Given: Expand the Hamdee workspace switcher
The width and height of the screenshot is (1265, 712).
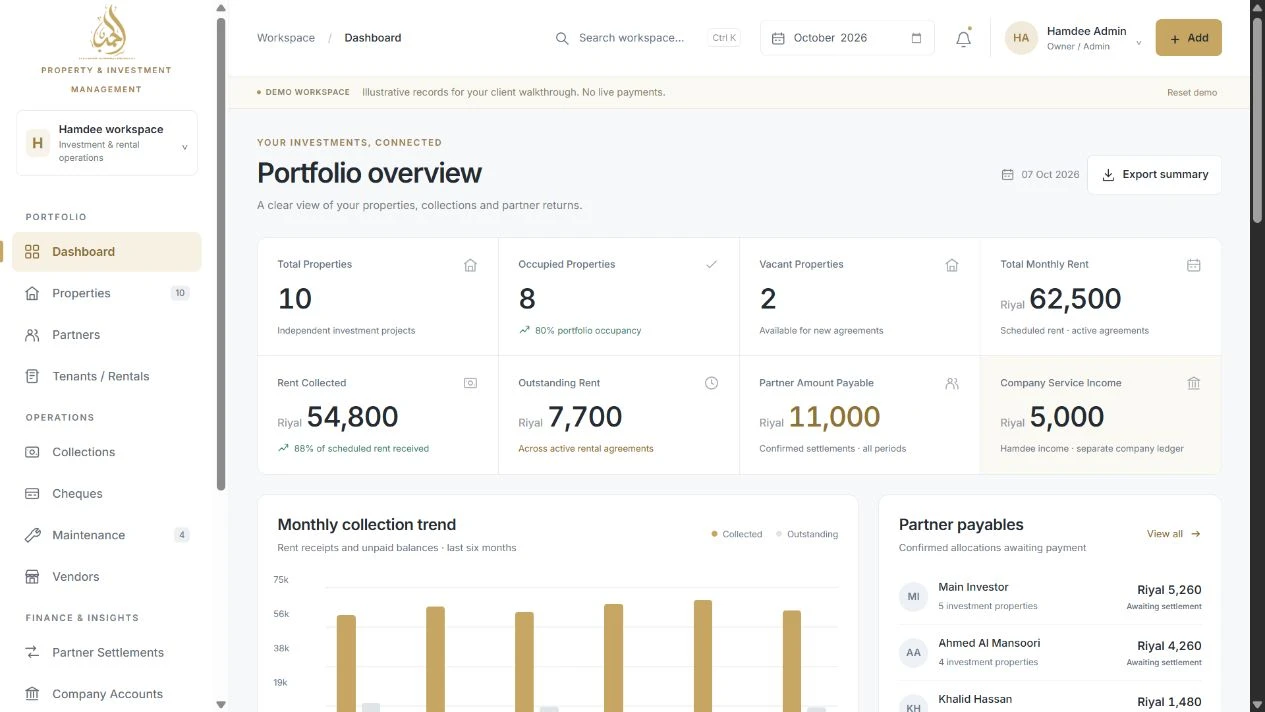Looking at the screenshot, I should 107,143.
